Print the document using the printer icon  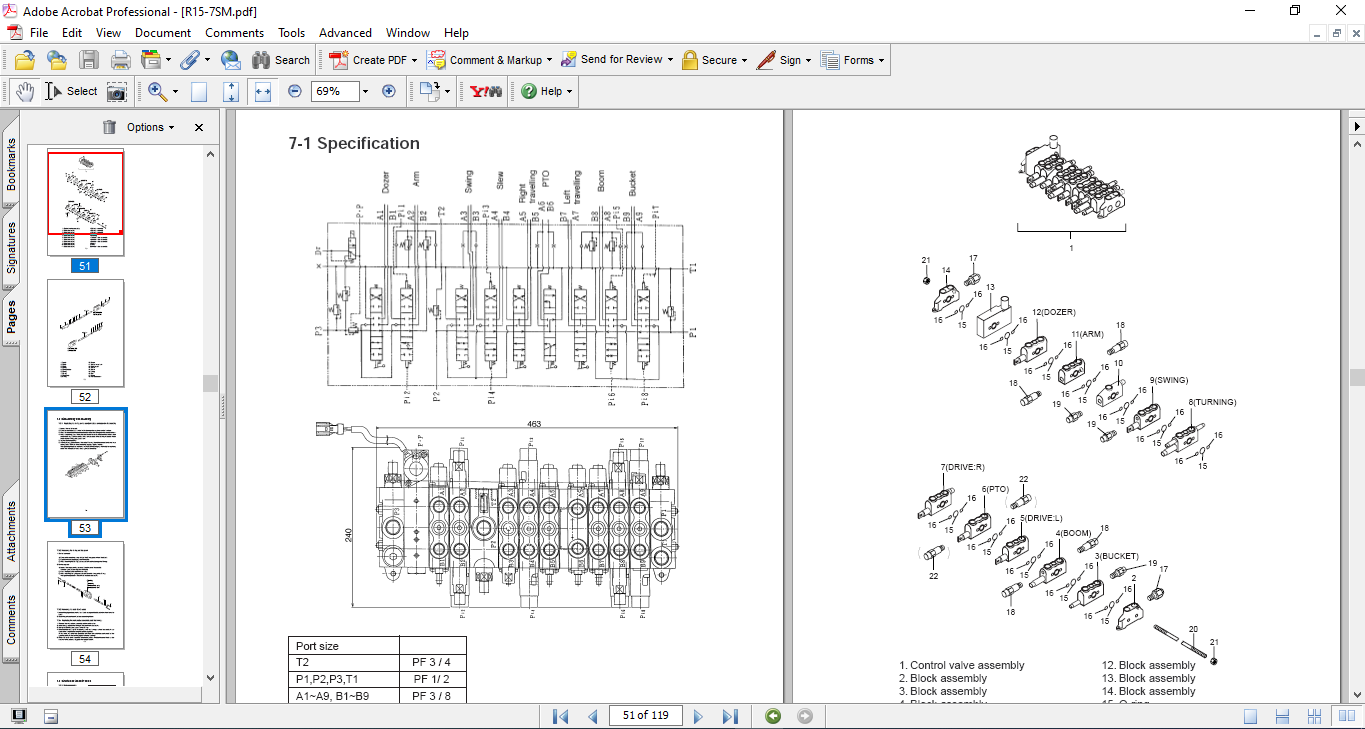tap(121, 60)
